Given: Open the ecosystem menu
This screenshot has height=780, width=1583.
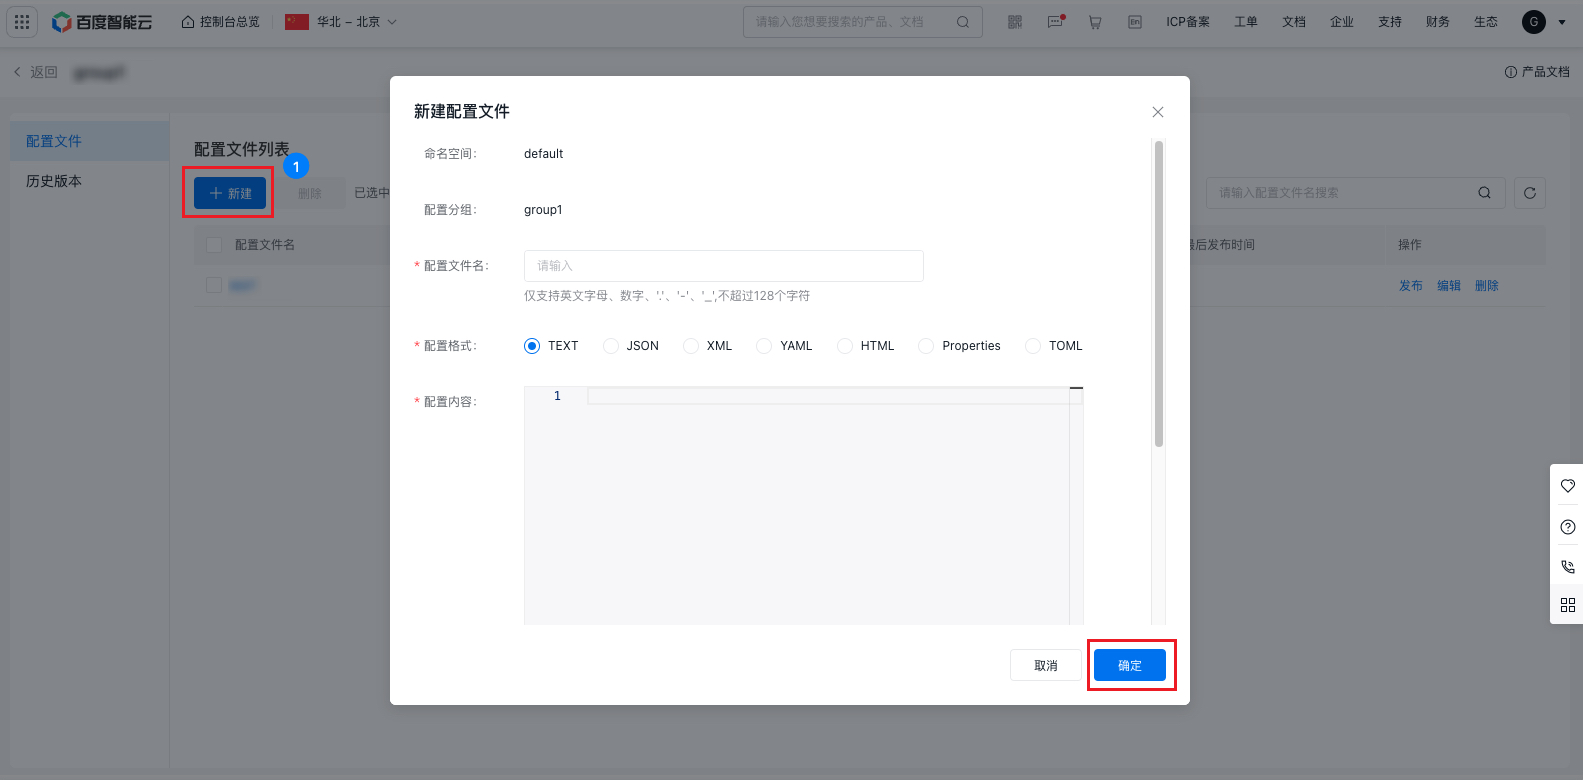Looking at the screenshot, I should click(1486, 22).
